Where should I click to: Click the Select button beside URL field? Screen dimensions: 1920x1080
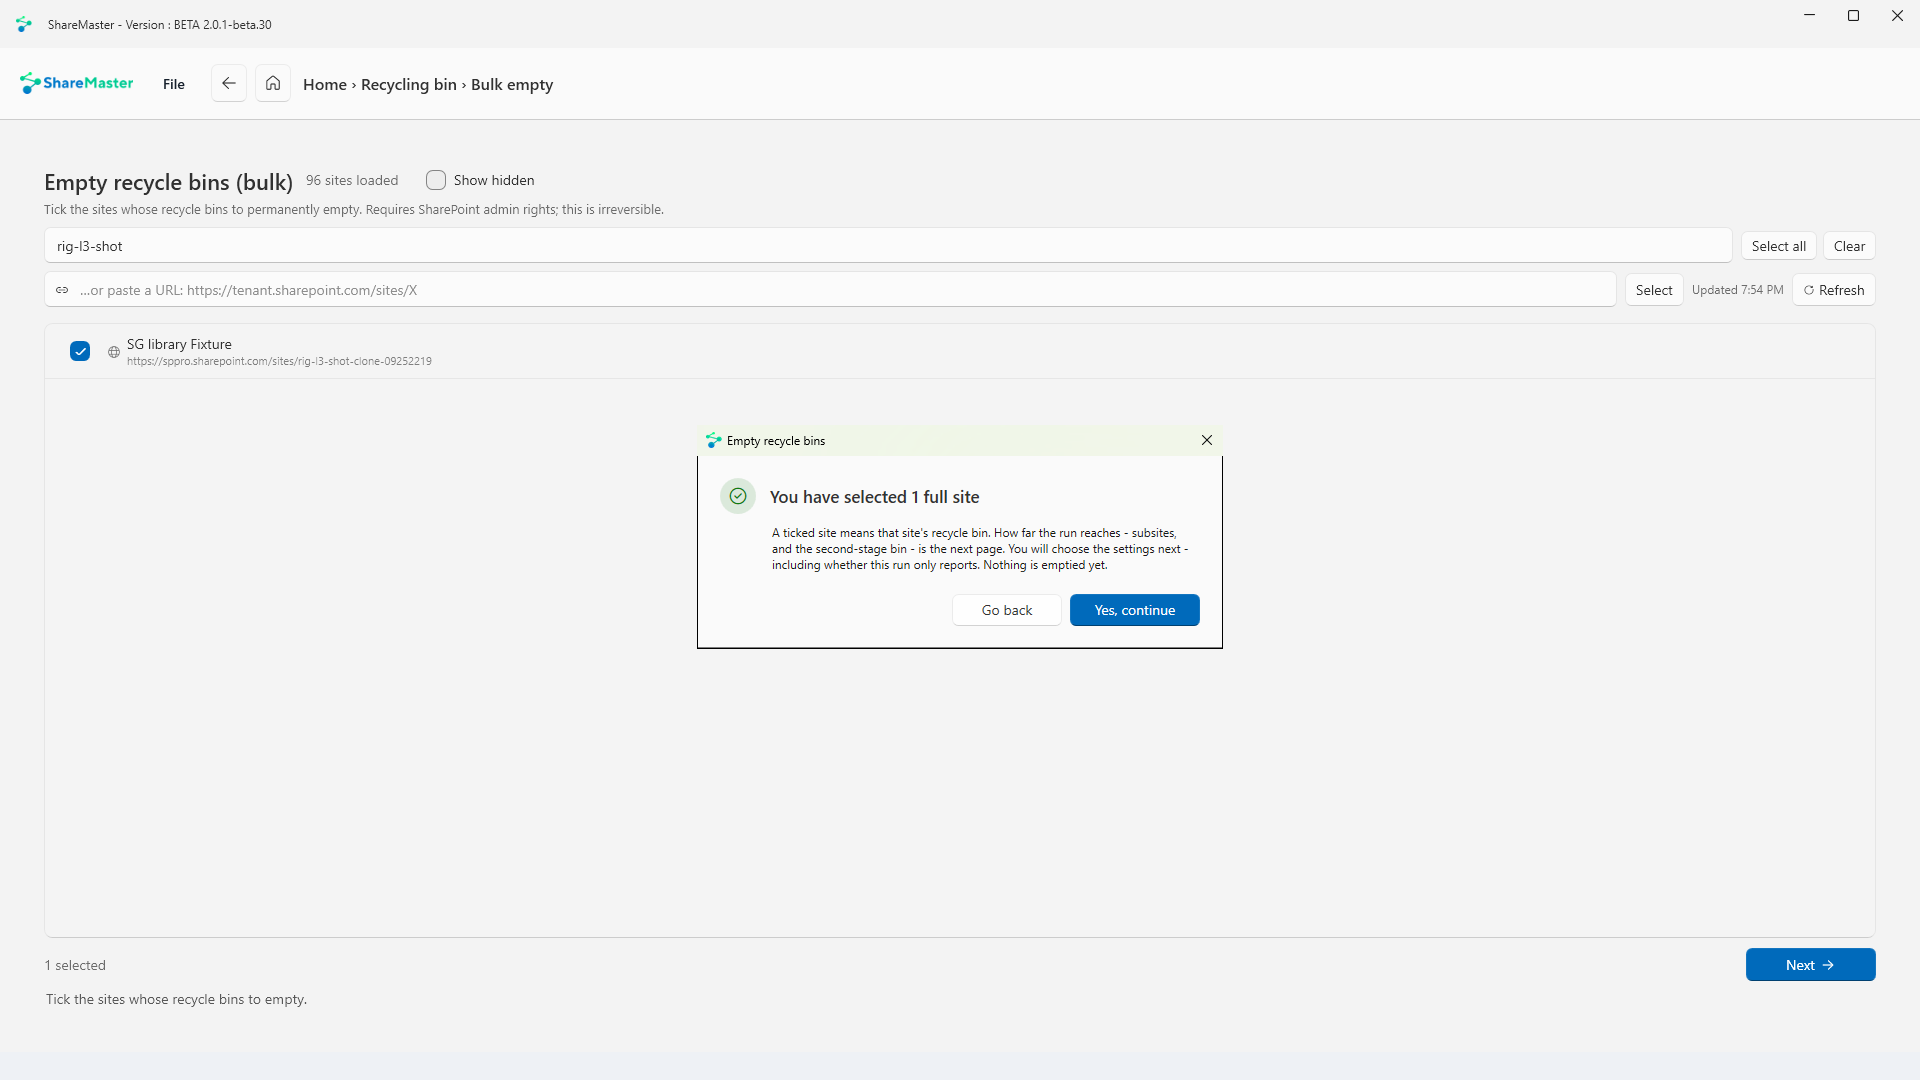coord(1654,290)
